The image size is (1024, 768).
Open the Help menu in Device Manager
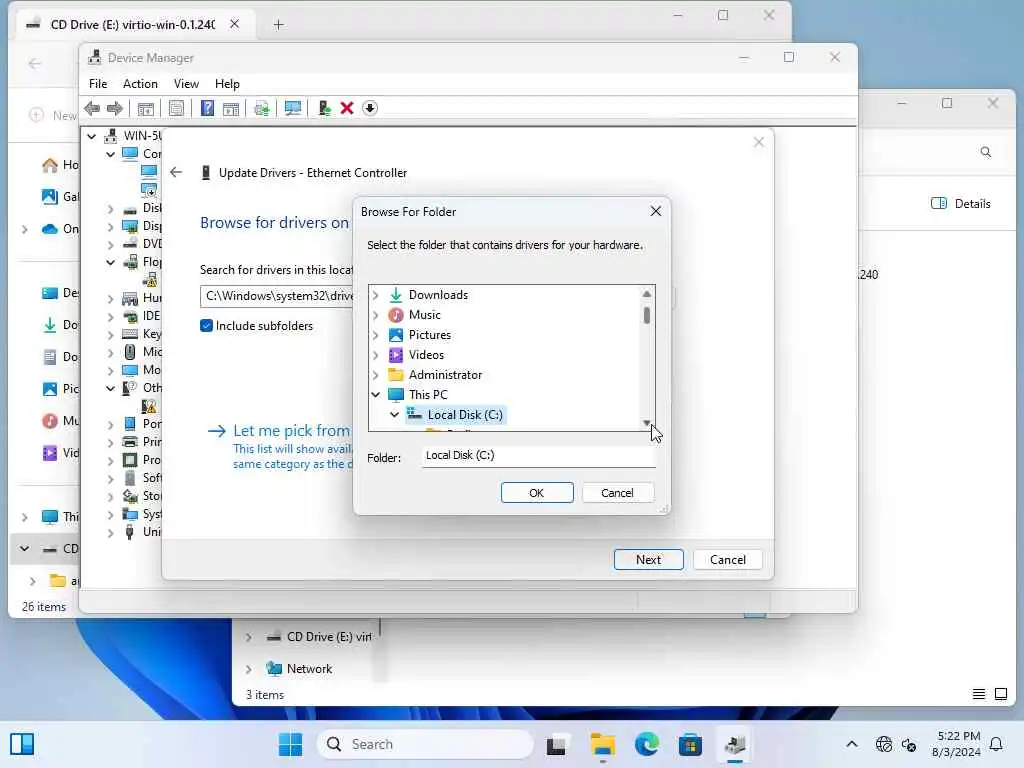(x=227, y=84)
